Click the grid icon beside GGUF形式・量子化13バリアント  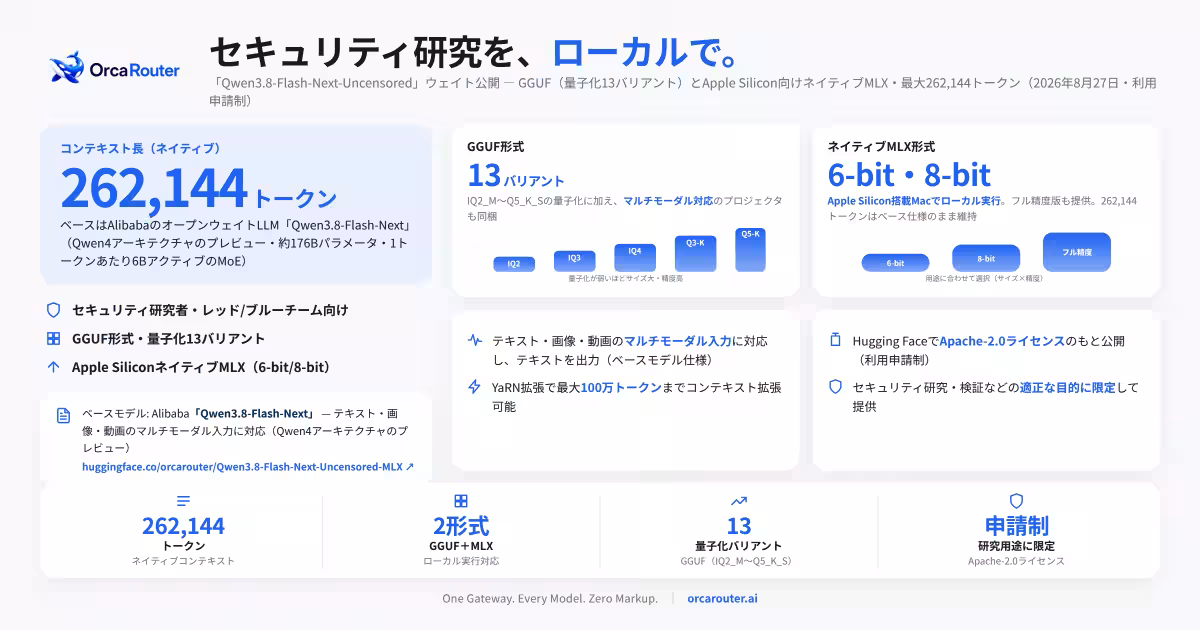pos(53,339)
